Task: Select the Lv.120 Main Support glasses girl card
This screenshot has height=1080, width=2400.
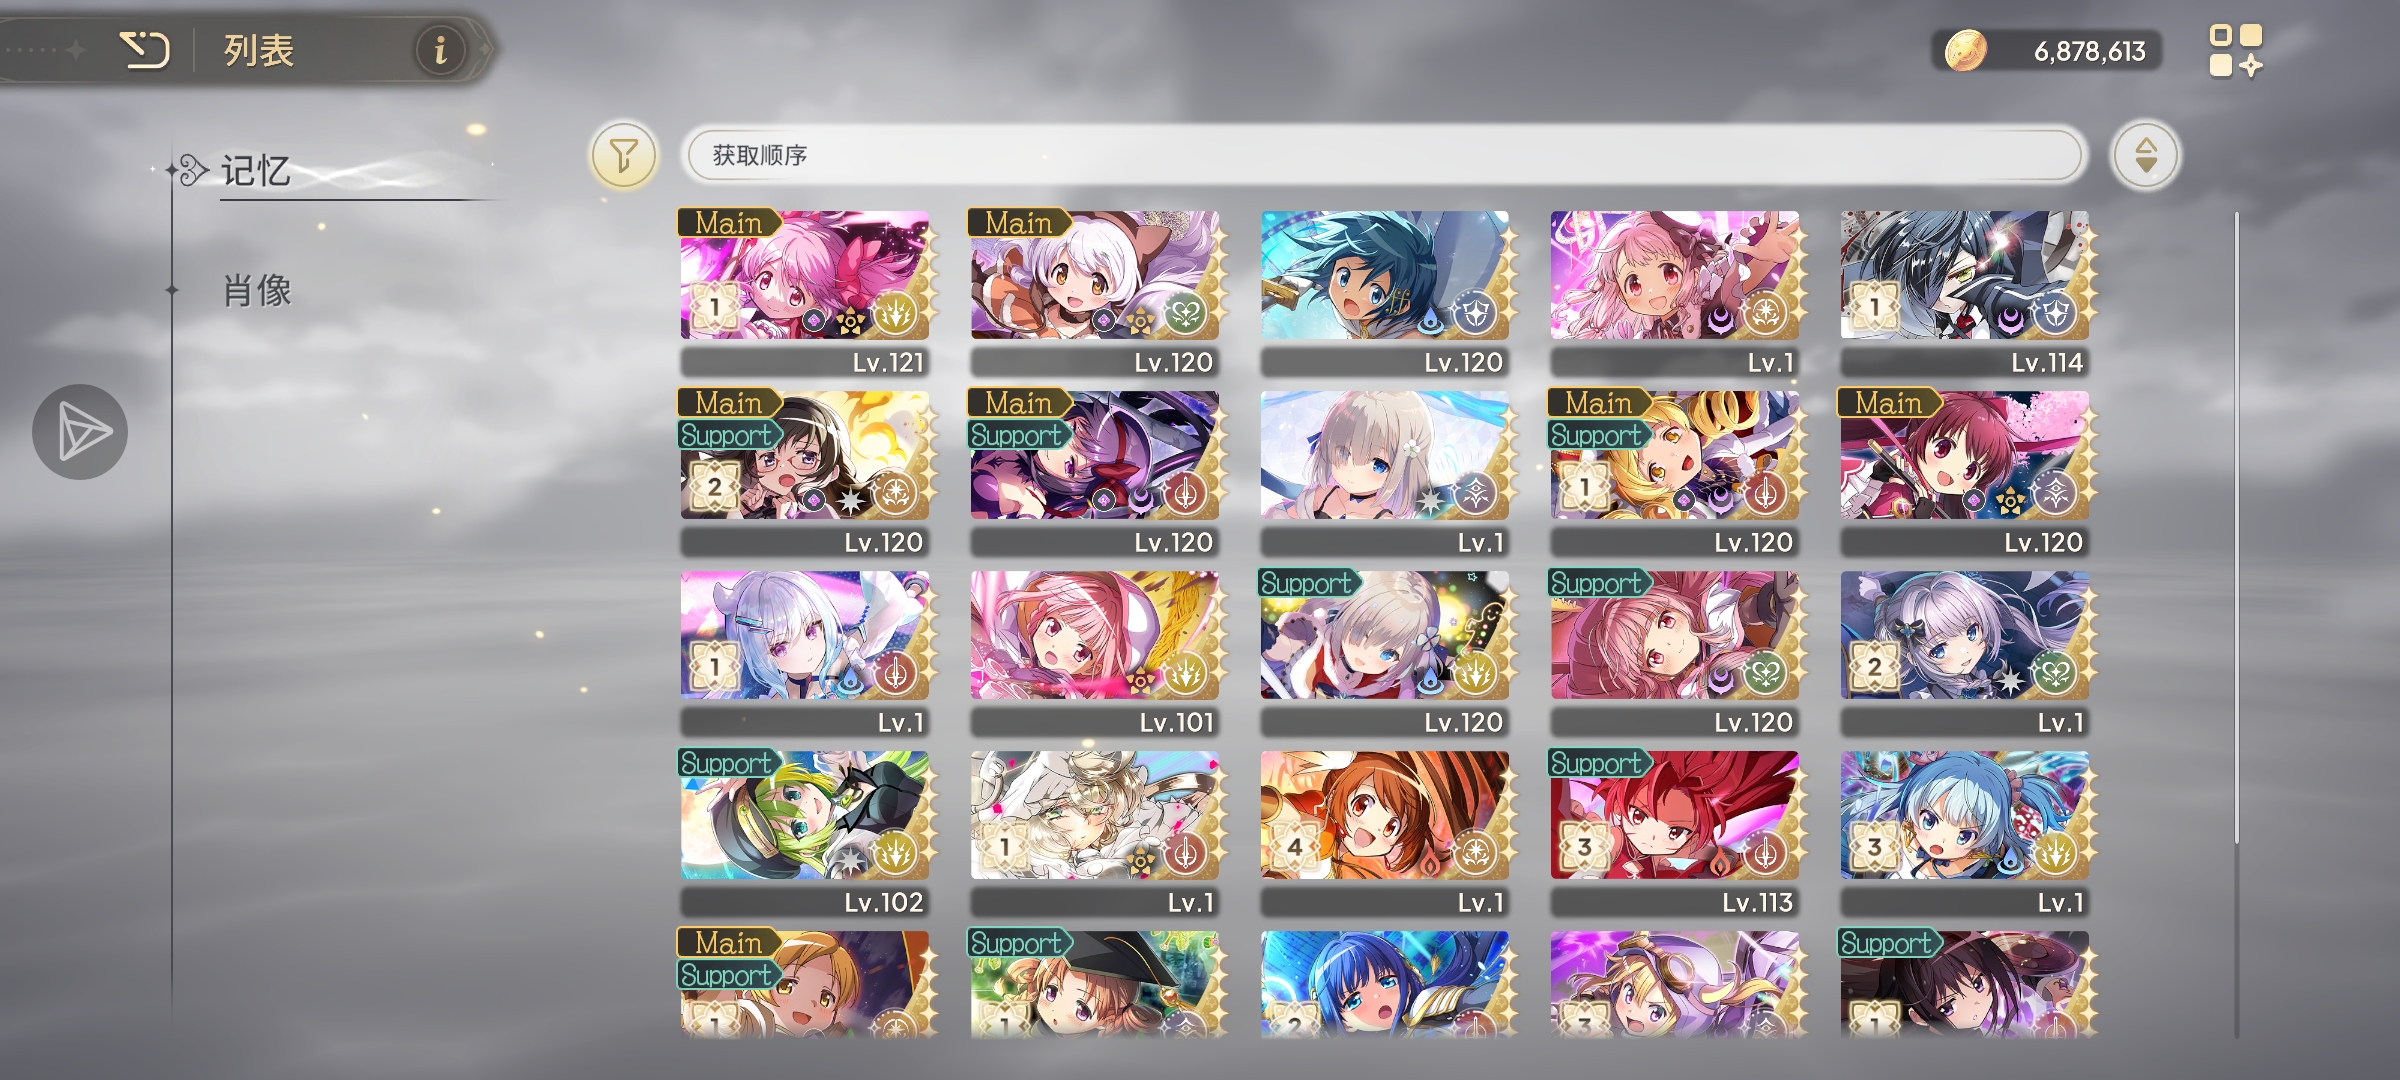Action: [805, 472]
